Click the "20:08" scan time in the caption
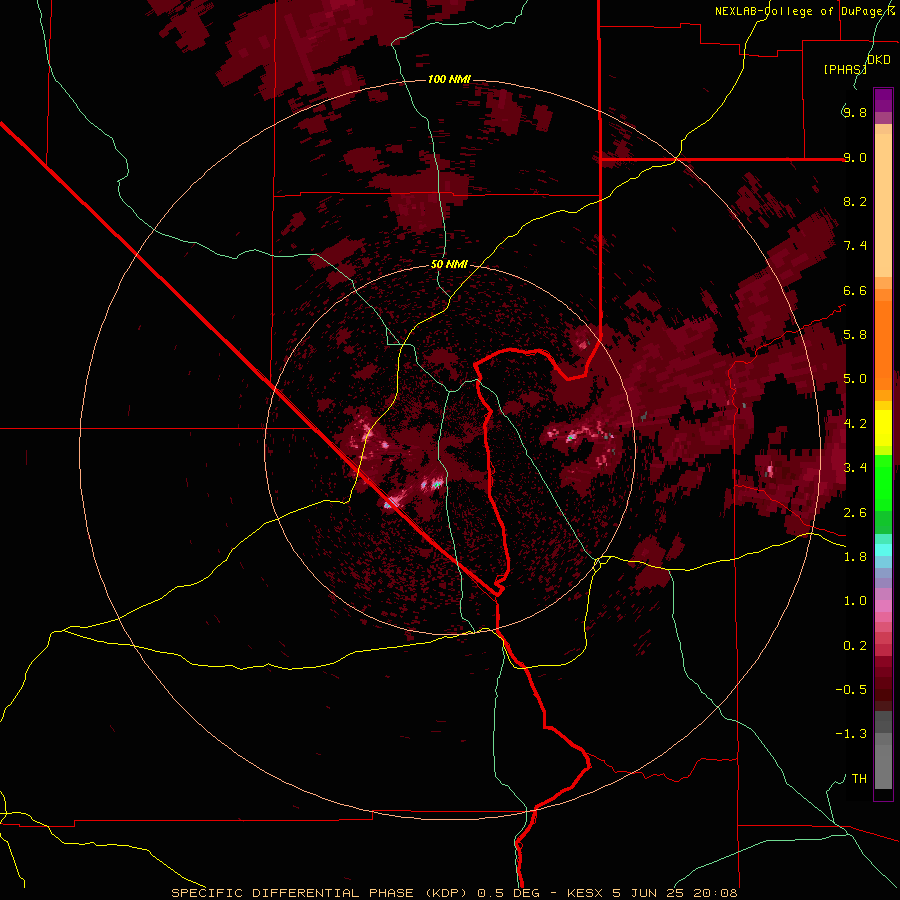 click(716, 893)
